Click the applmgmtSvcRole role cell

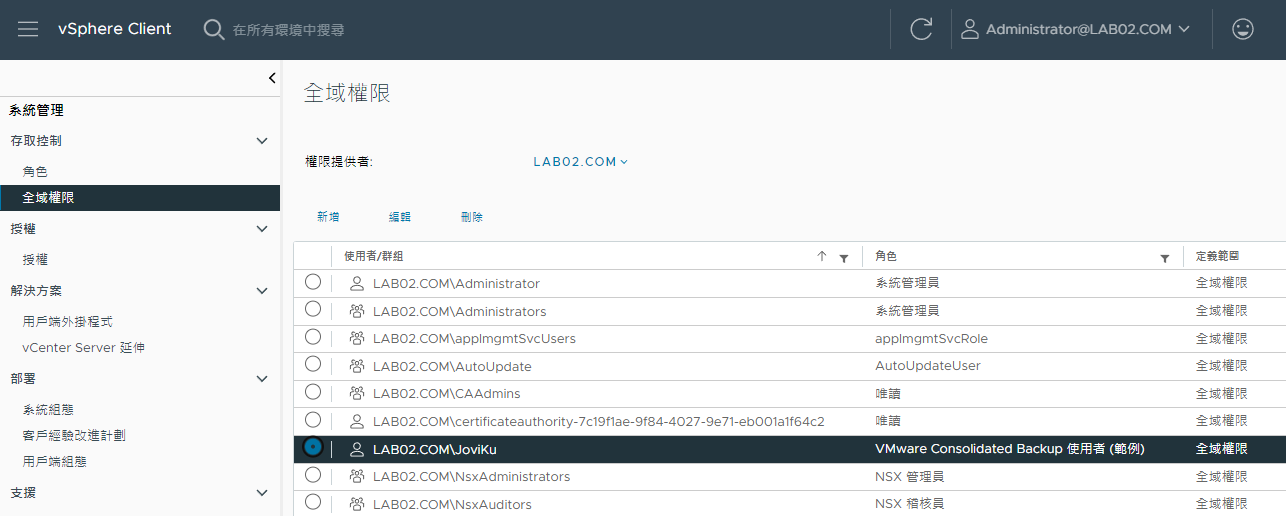(931, 339)
